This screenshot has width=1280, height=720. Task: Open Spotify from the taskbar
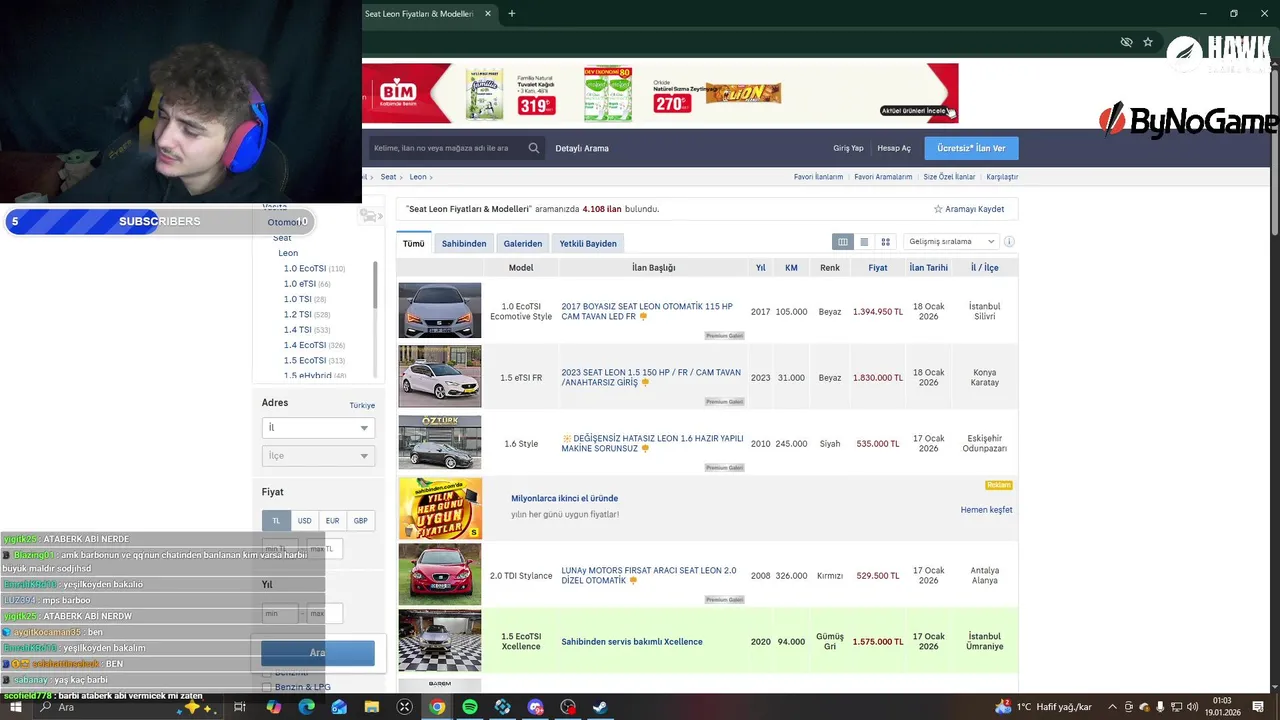pos(470,707)
